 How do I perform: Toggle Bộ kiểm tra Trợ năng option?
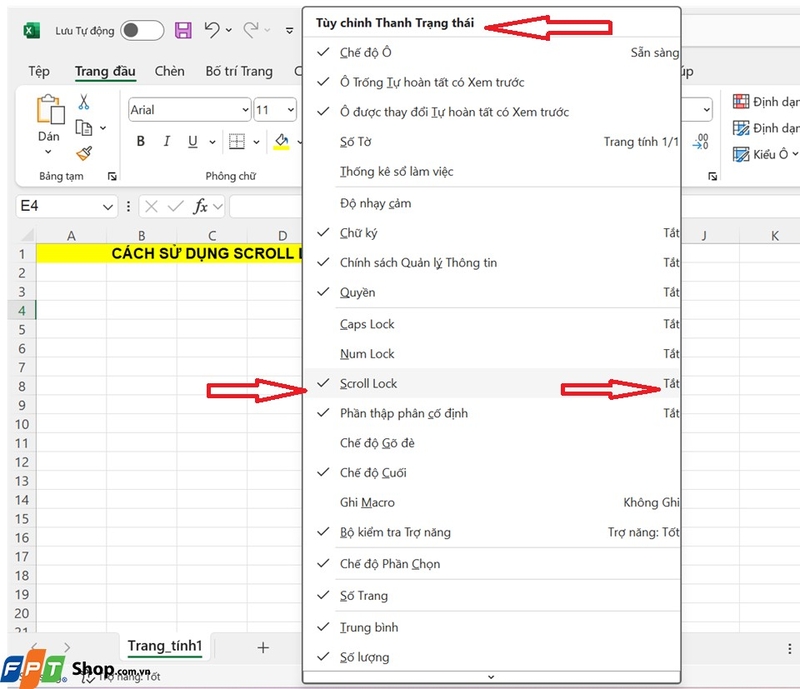click(492, 532)
